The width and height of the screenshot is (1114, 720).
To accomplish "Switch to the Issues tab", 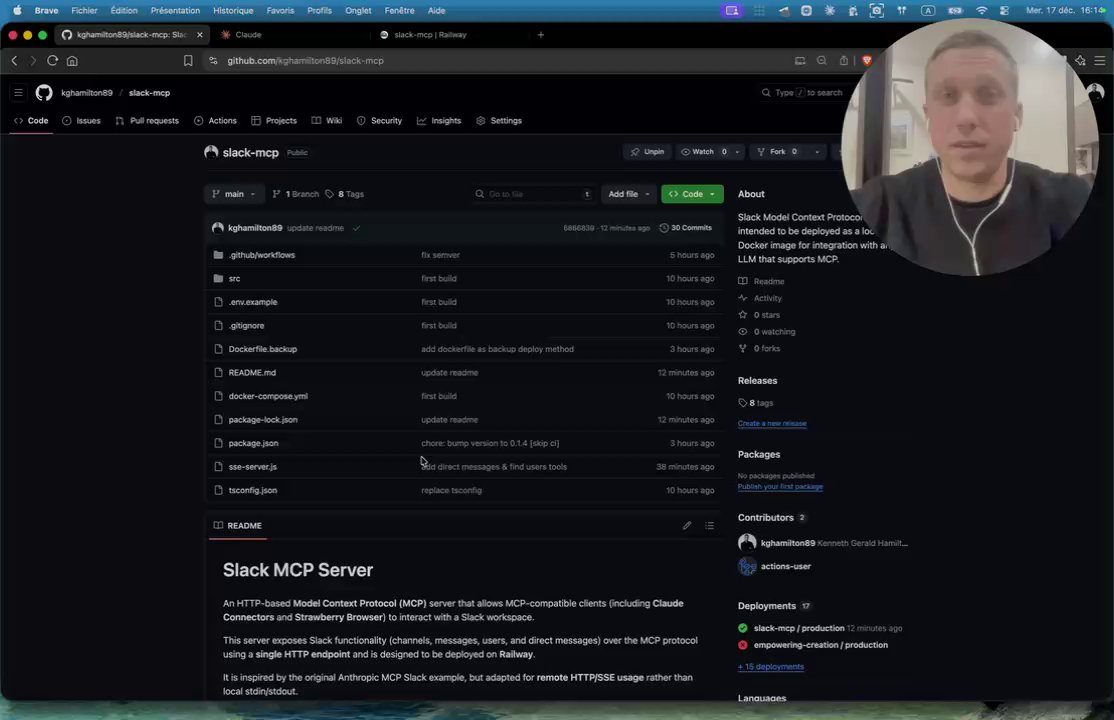I will pos(82,121).
